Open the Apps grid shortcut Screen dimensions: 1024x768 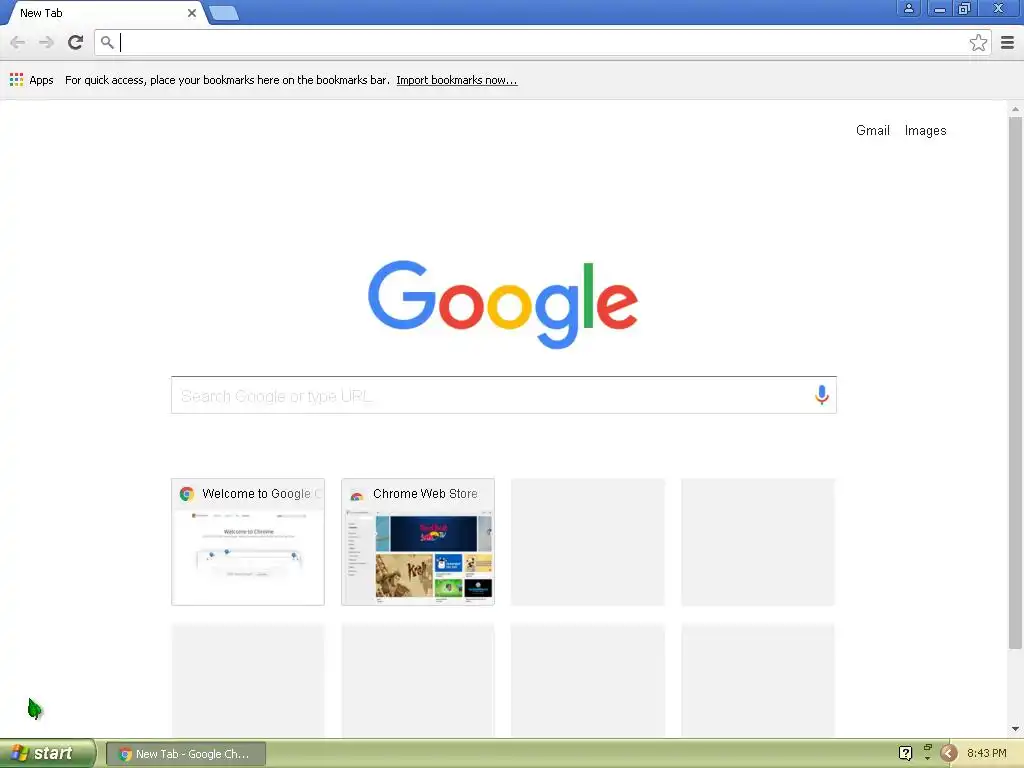[31, 80]
